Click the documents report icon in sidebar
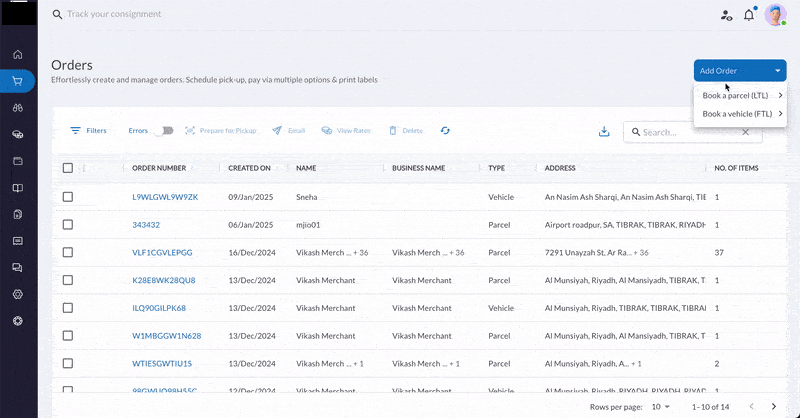This screenshot has width=800, height=418. coord(18,214)
